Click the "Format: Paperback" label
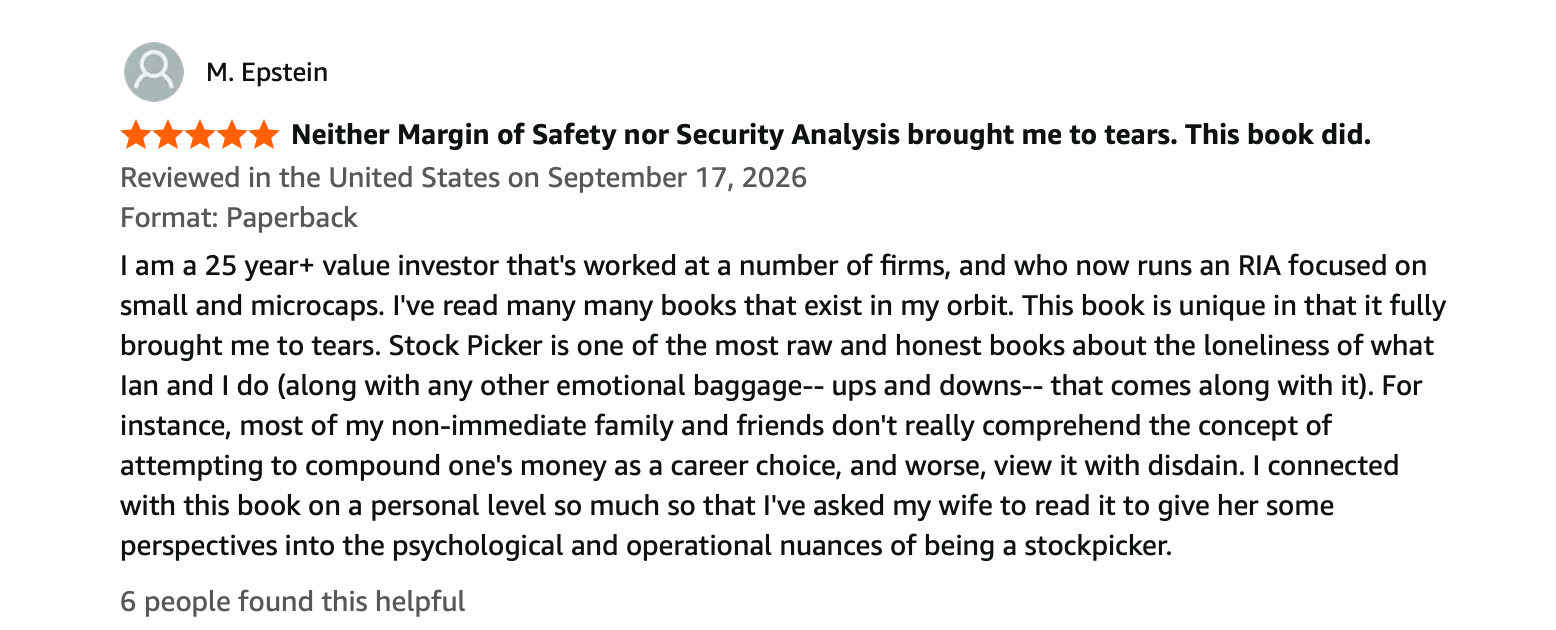The image size is (1556, 630). [x=239, y=217]
